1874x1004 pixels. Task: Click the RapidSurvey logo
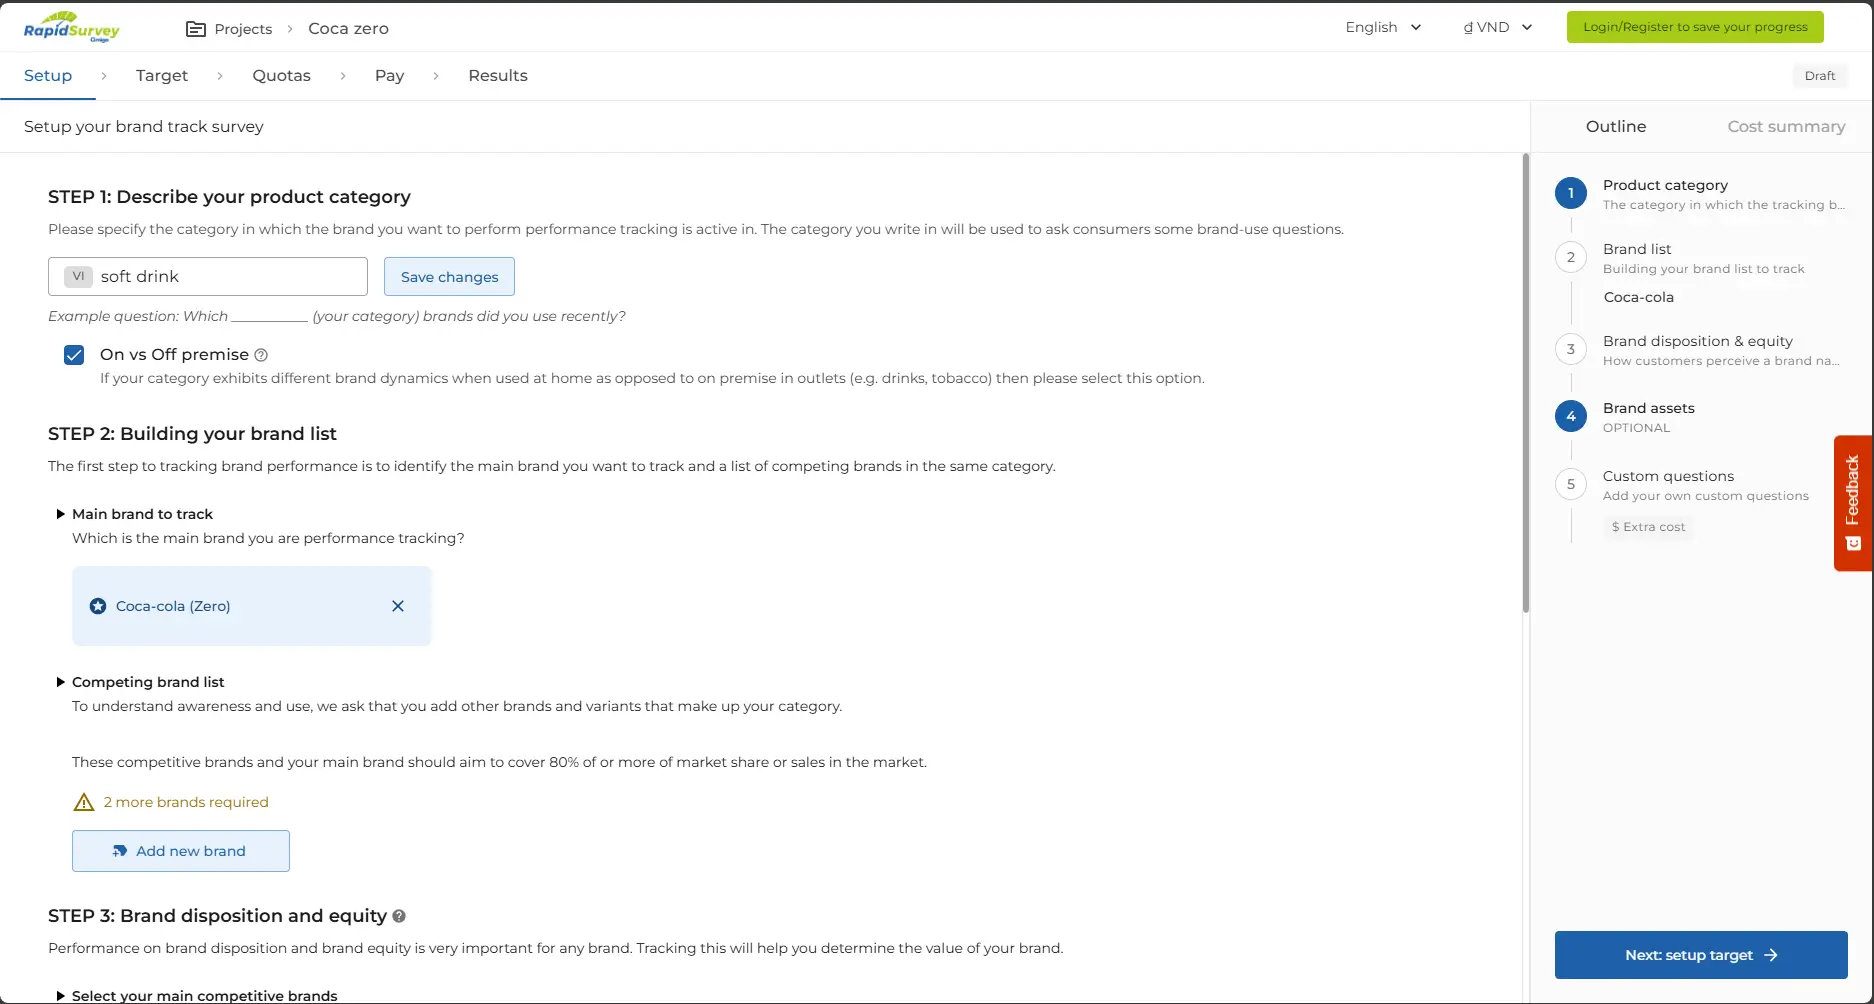[71, 27]
